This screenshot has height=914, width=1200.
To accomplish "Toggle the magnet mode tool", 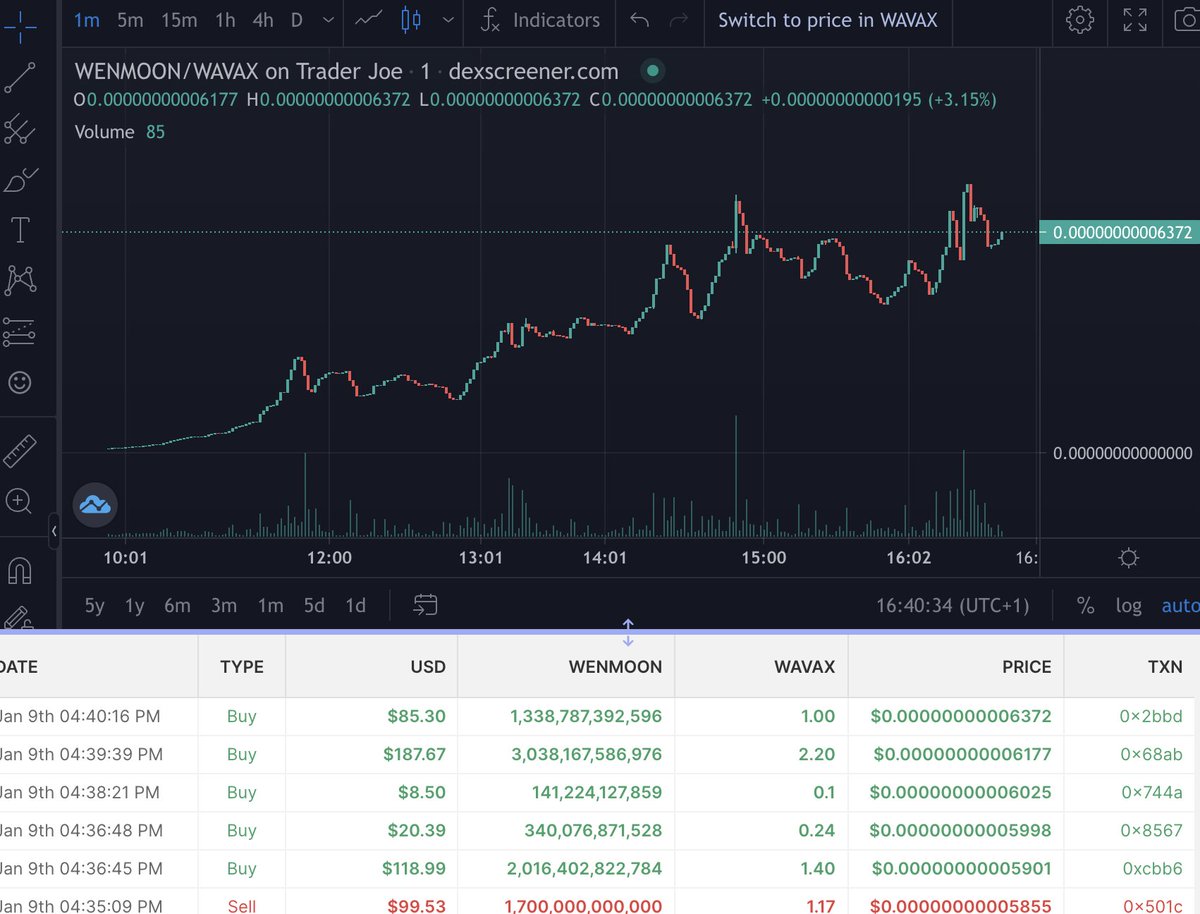I will pos(19,570).
